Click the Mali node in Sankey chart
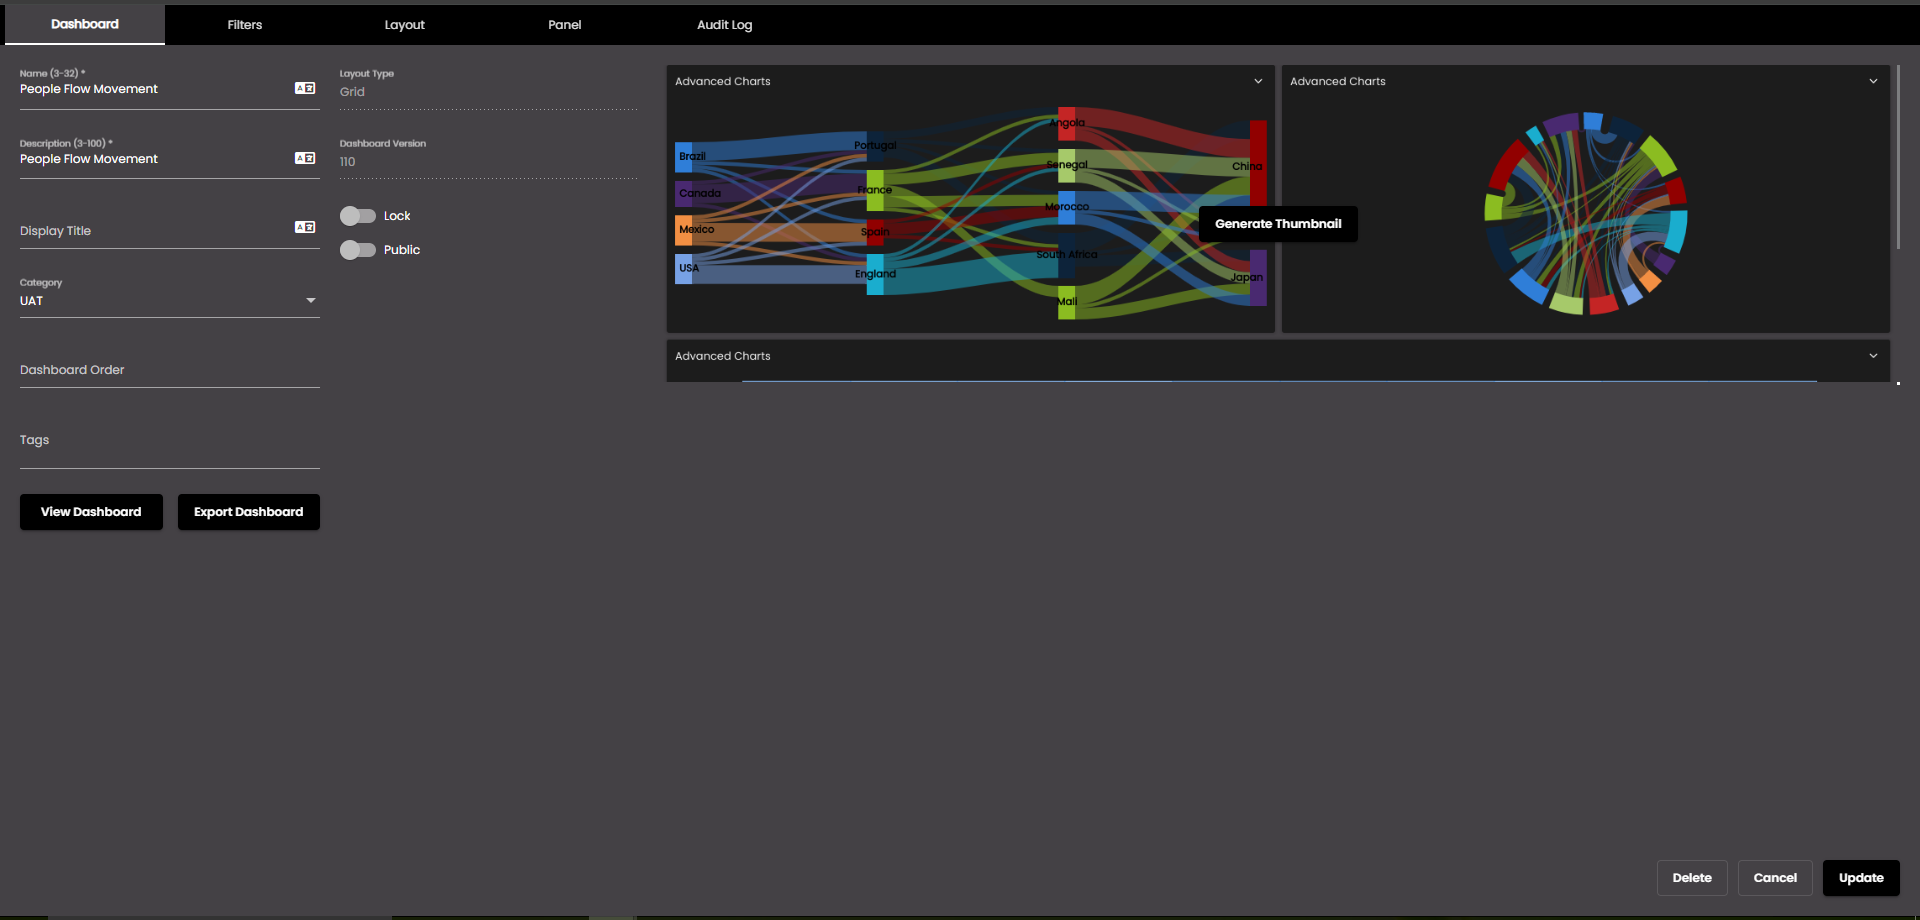Viewport: 1920px width, 920px height. click(x=1067, y=302)
